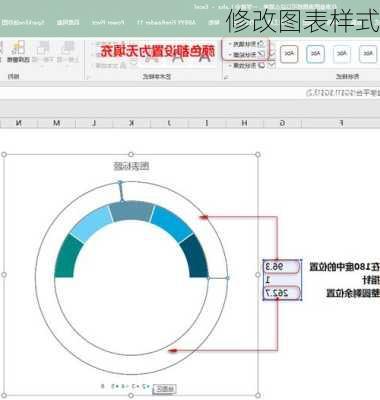The image size is (380, 400).
Task: Switch to the 百度网盘 tab
Action: click(68, 22)
